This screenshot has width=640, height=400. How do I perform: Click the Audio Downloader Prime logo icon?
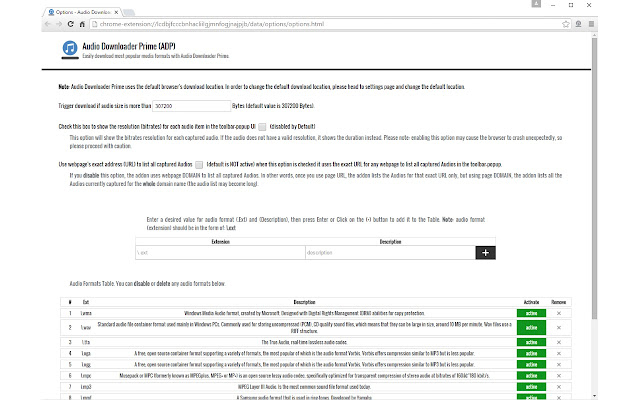point(70,48)
